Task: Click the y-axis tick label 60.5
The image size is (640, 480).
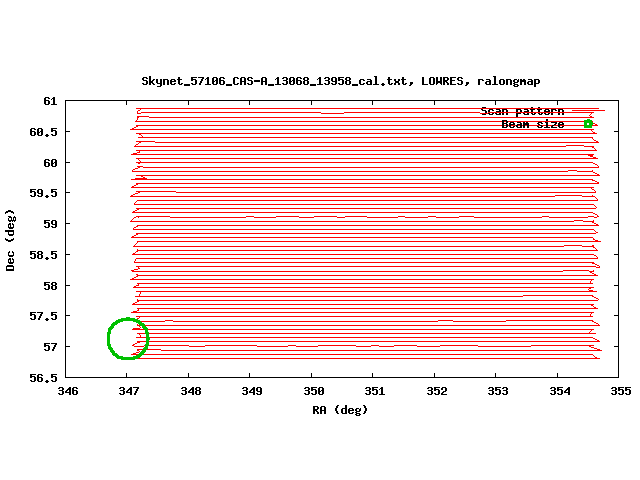Action: [x=43, y=132]
